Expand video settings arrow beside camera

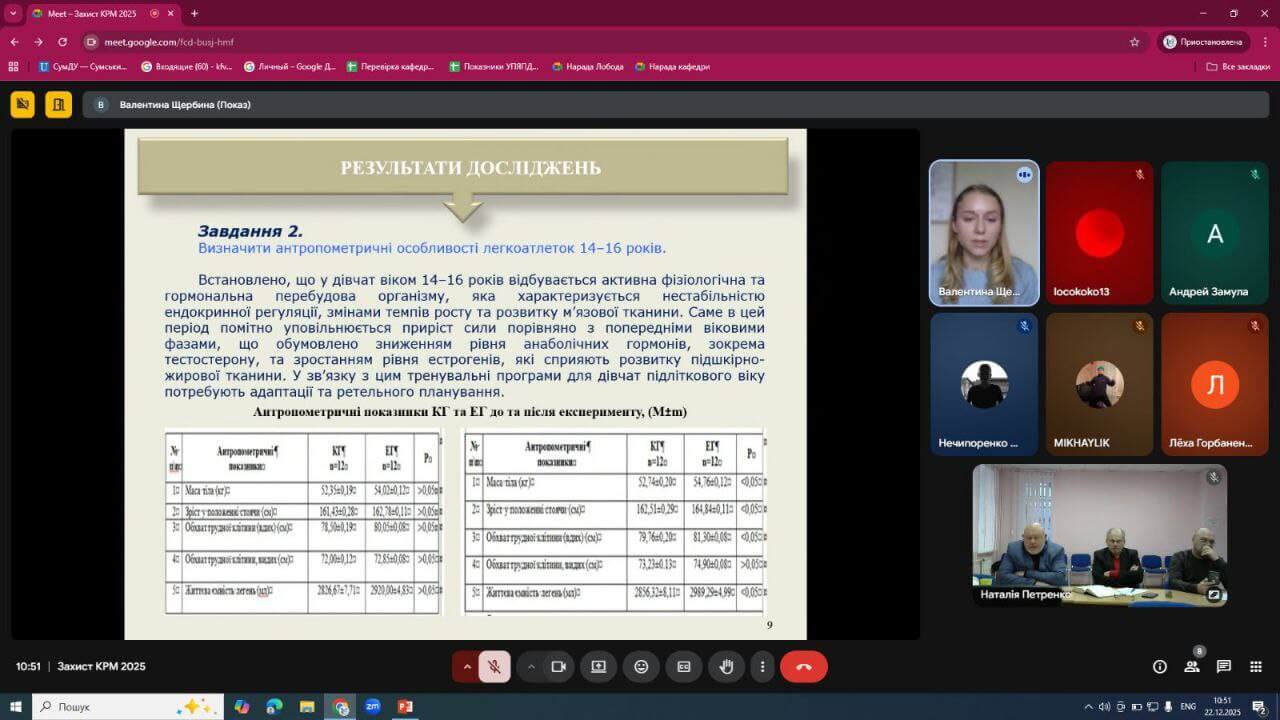click(x=531, y=667)
